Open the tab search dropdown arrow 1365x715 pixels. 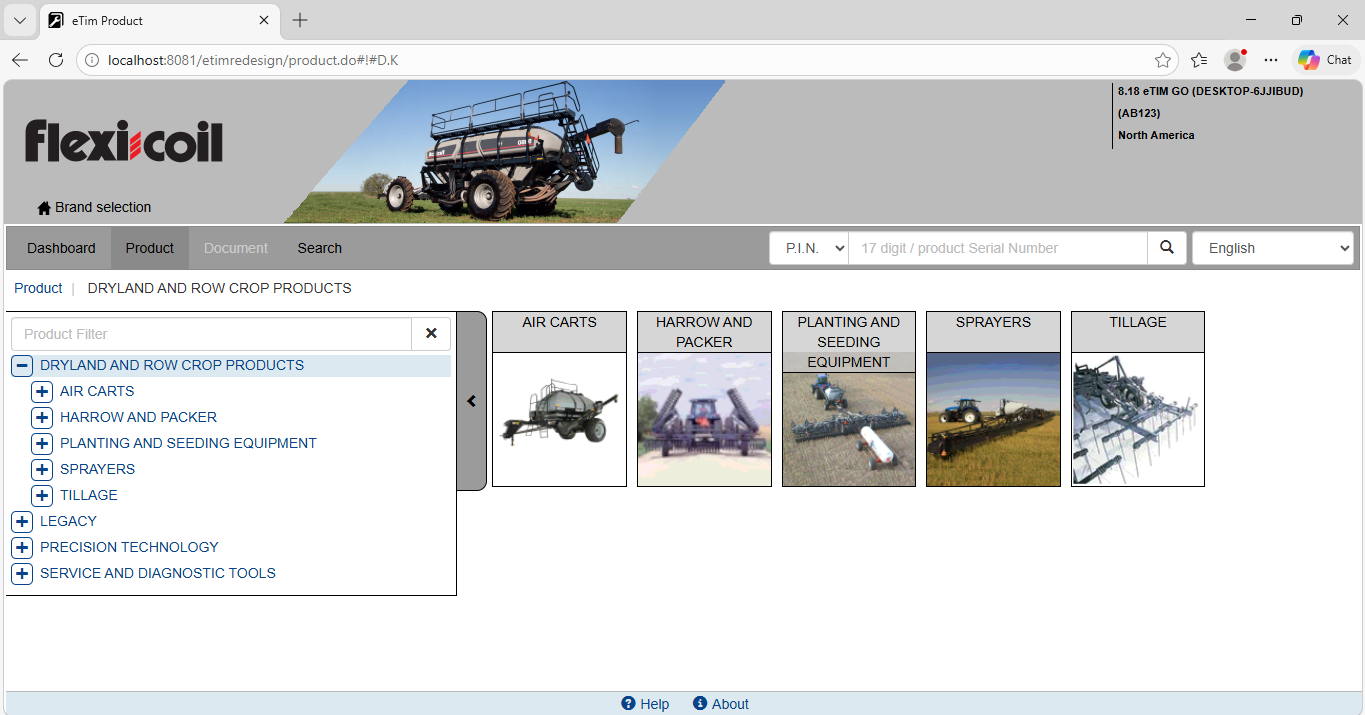coord(20,20)
